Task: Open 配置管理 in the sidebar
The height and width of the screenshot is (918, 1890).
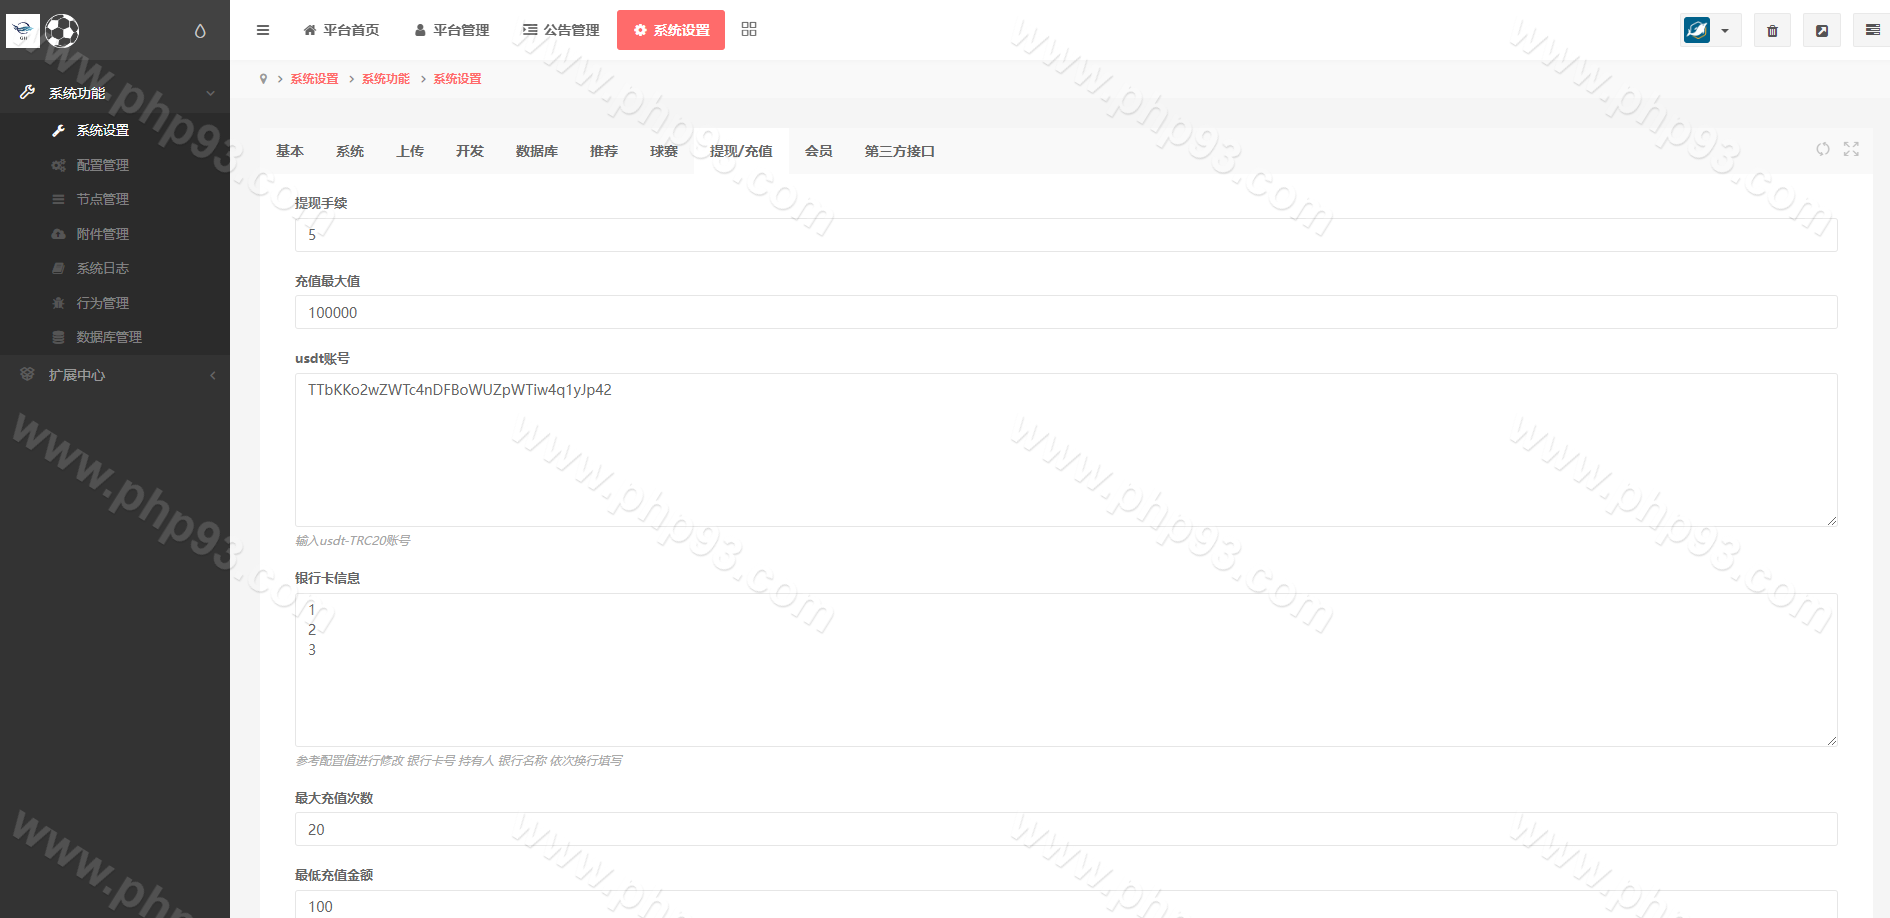Action: tap(102, 165)
